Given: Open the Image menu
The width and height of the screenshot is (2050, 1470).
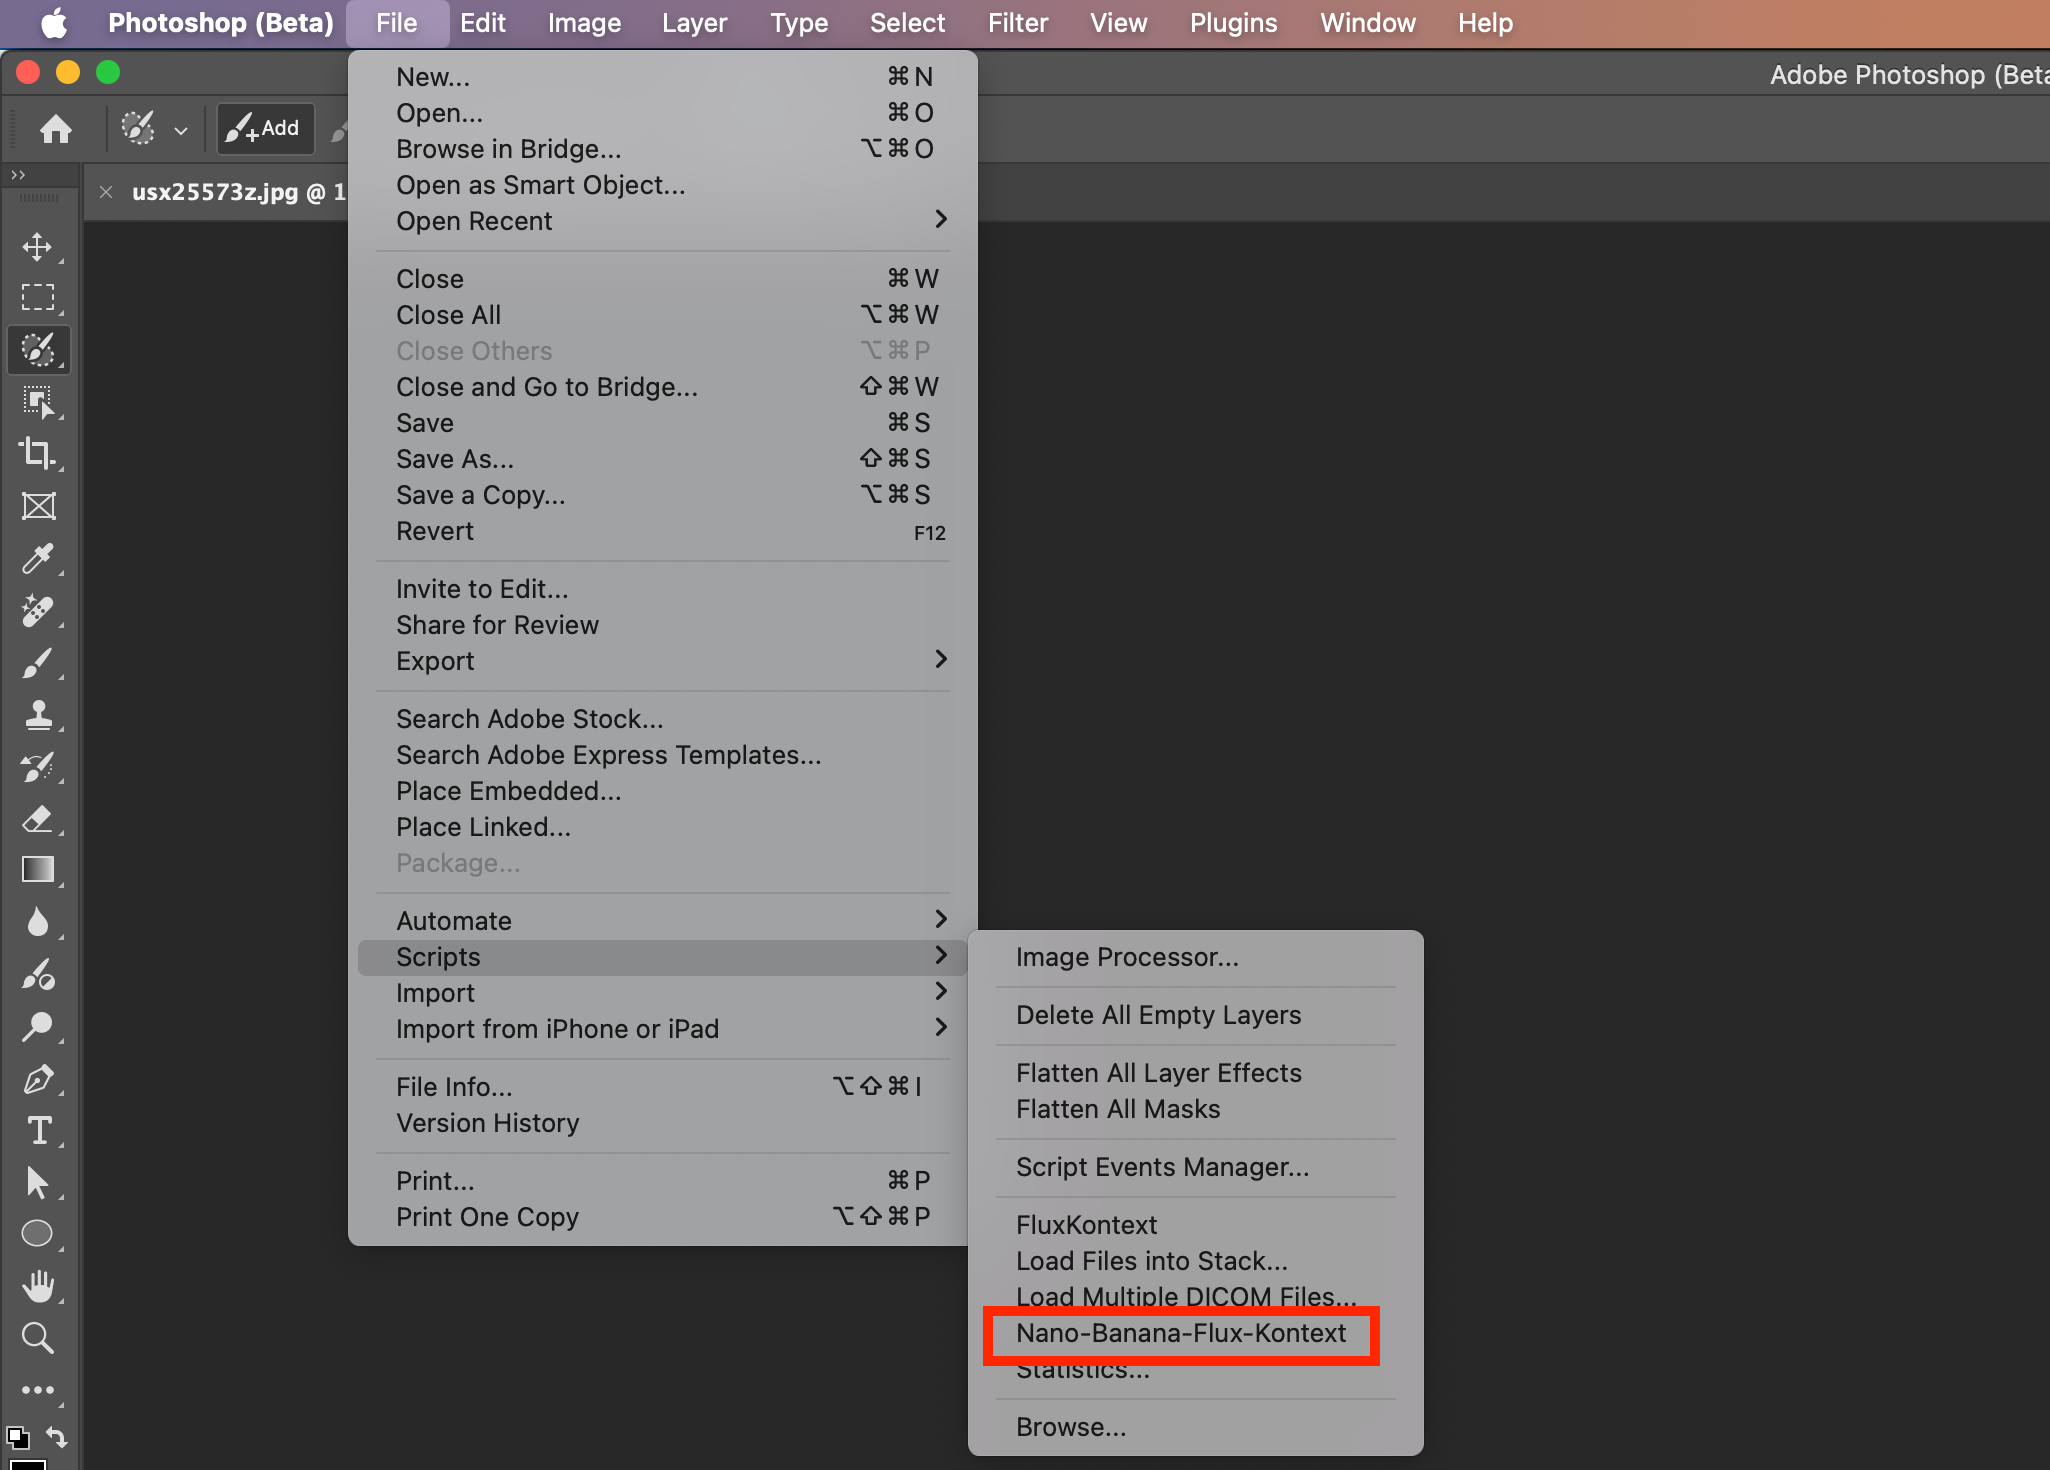Looking at the screenshot, I should [583, 22].
